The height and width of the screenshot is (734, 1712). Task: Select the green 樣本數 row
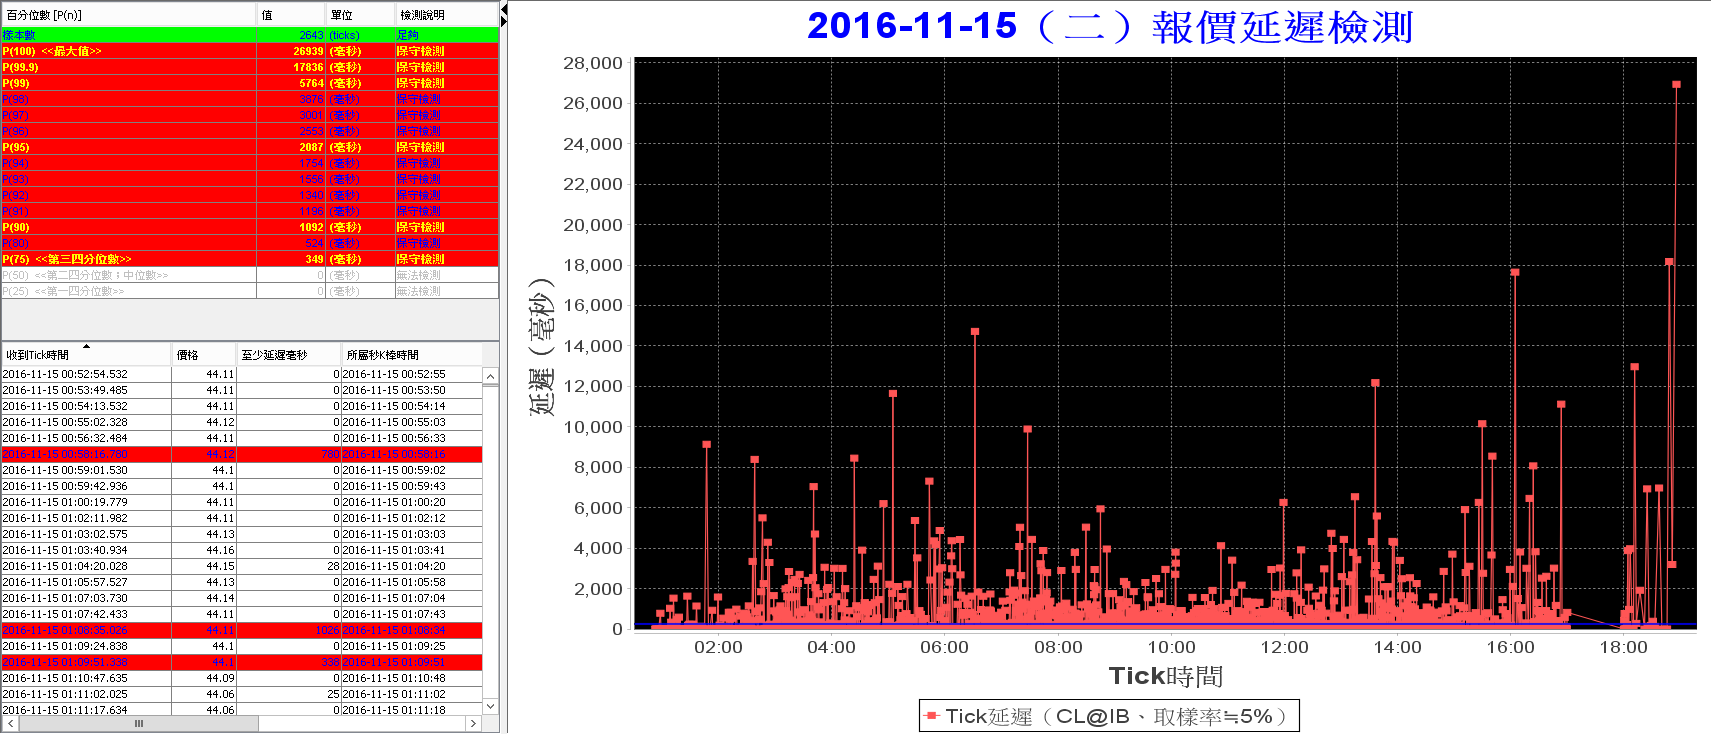[250, 35]
